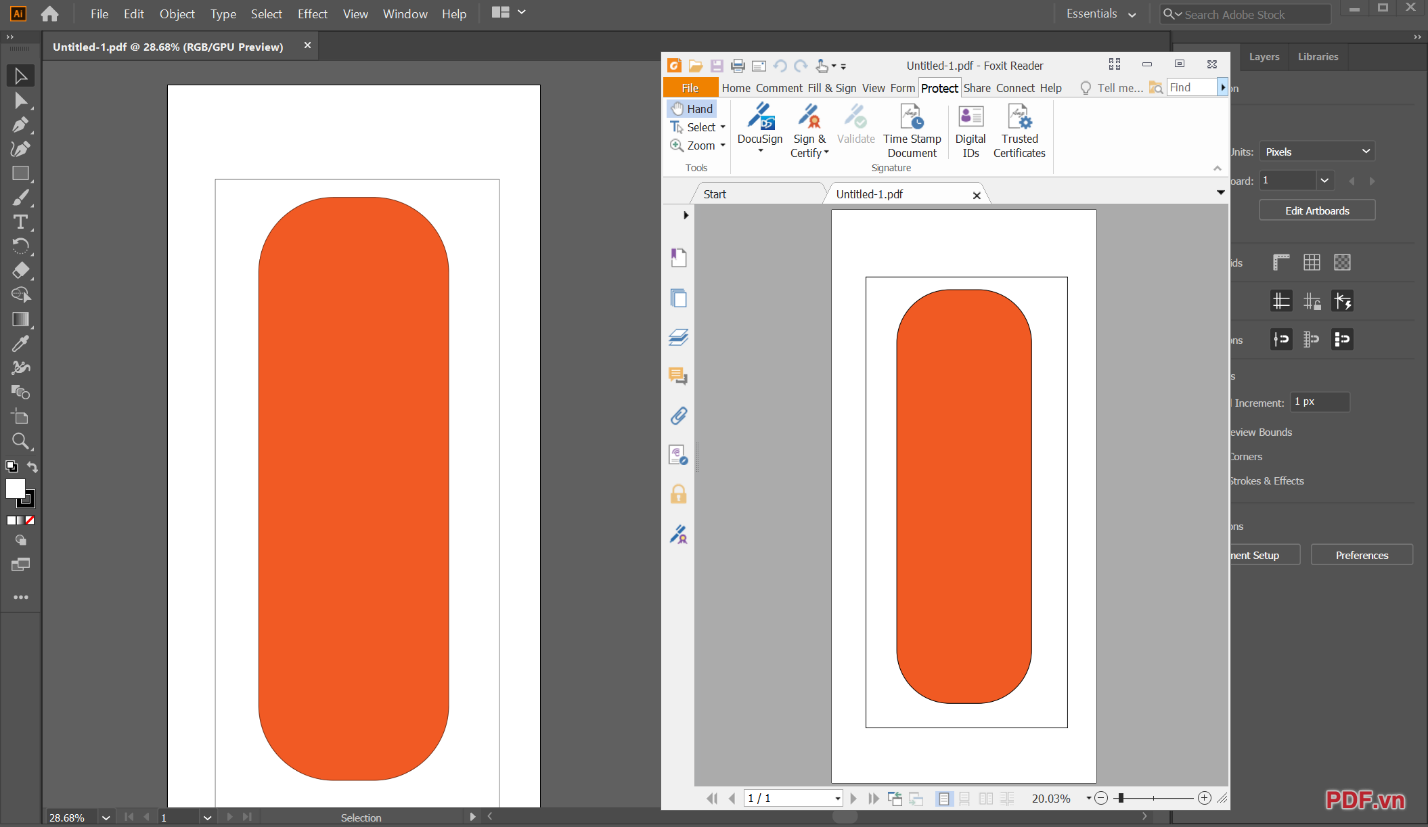Screen dimensions: 1428x827
Task: Select the Zoom tool in Illustrator toolbar
Action: point(20,441)
